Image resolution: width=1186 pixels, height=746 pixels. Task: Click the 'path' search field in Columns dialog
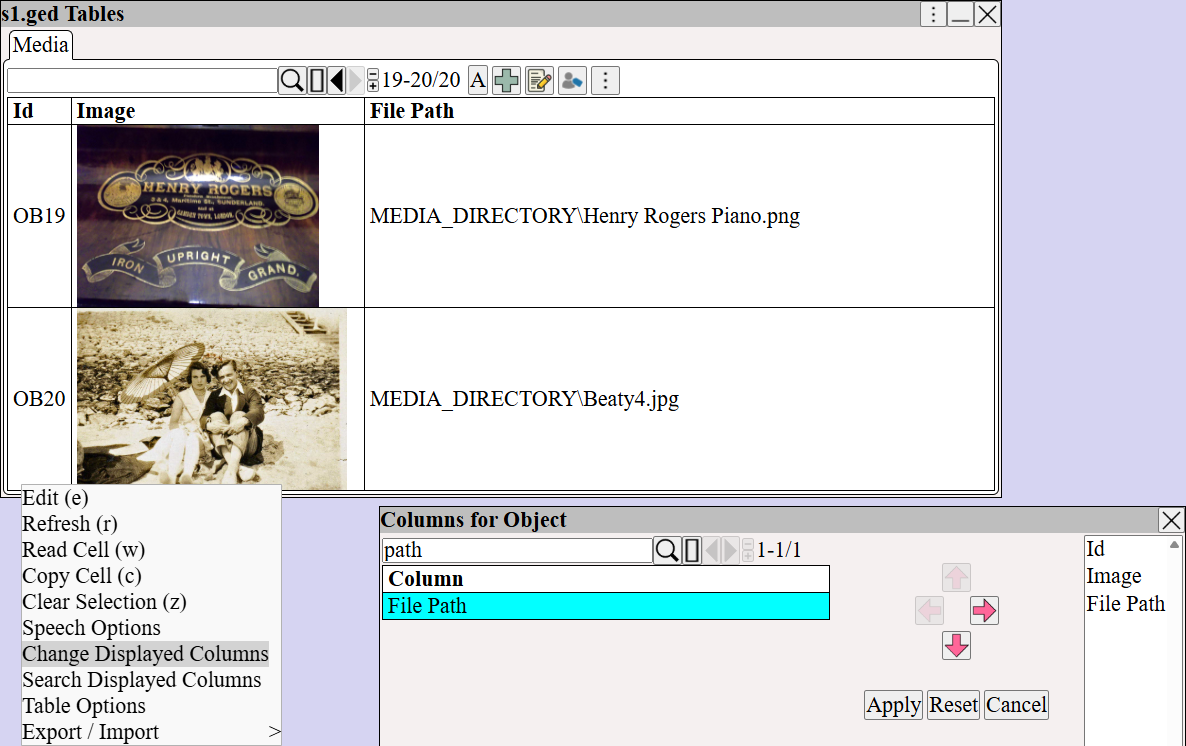click(517, 550)
